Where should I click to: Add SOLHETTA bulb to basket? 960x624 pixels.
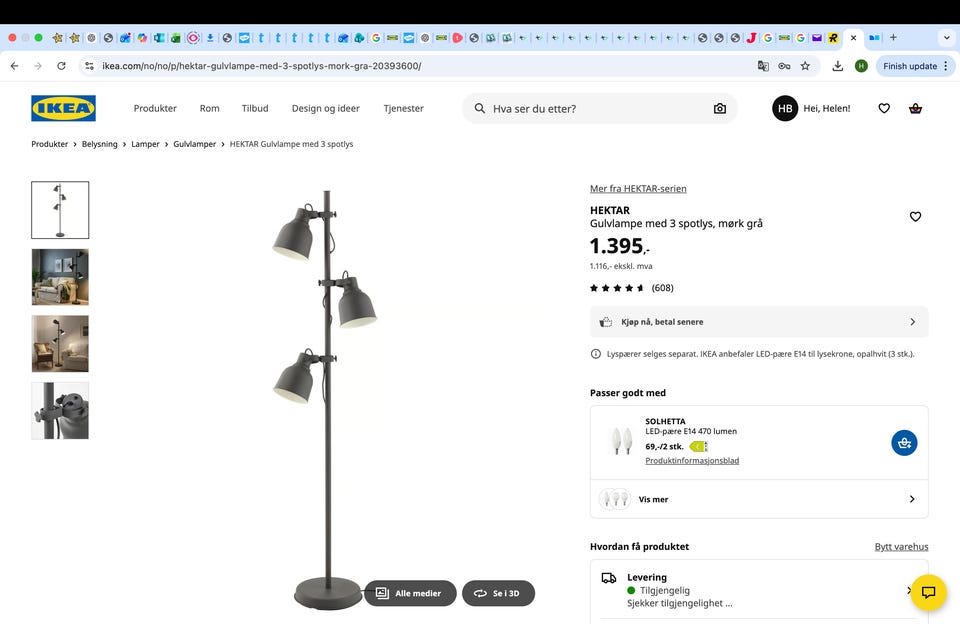tap(904, 443)
